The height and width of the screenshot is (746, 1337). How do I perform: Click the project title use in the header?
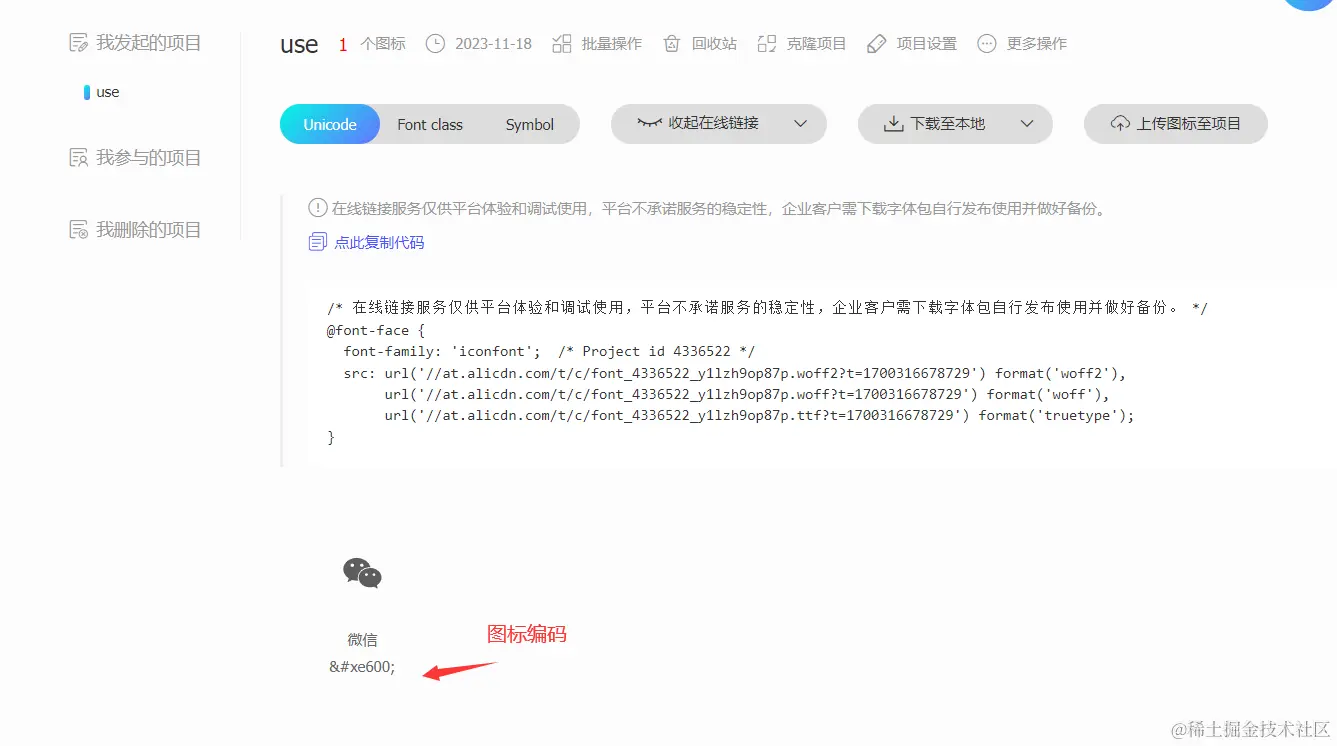(299, 44)
